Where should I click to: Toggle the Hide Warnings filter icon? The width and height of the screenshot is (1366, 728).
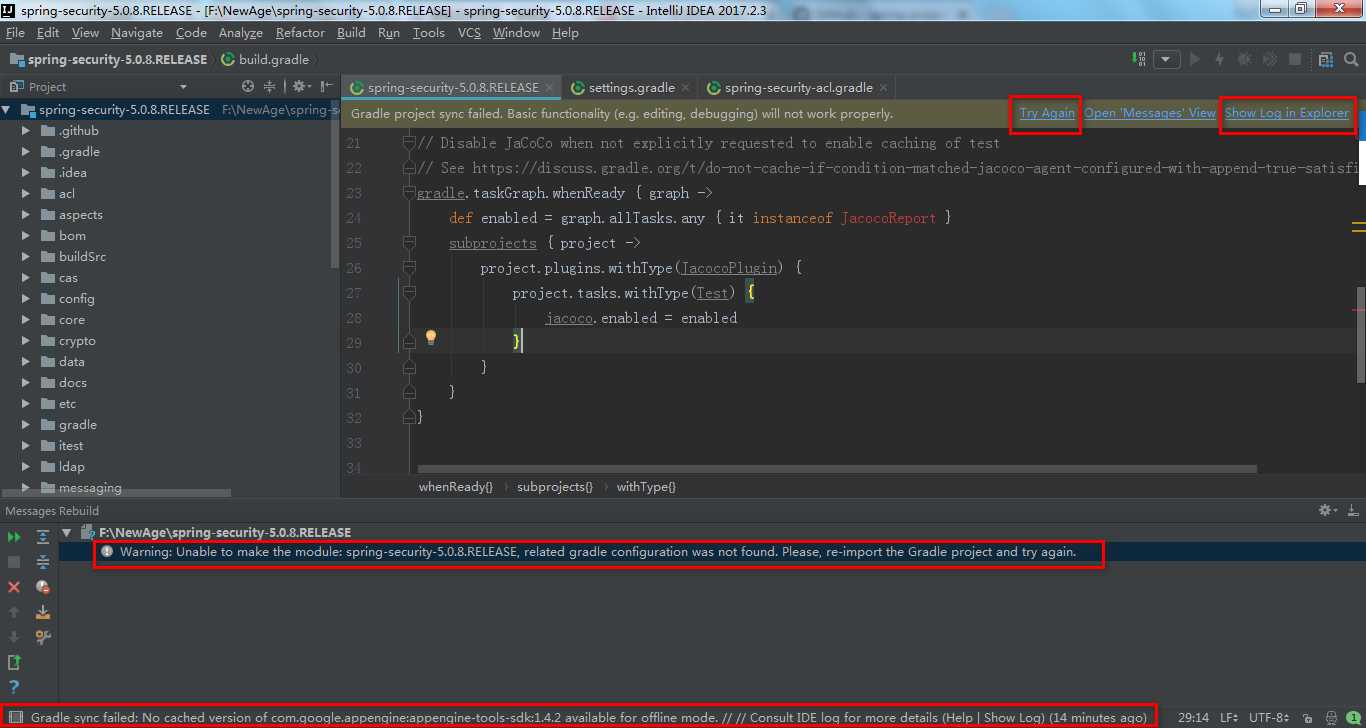pos(43,587)
